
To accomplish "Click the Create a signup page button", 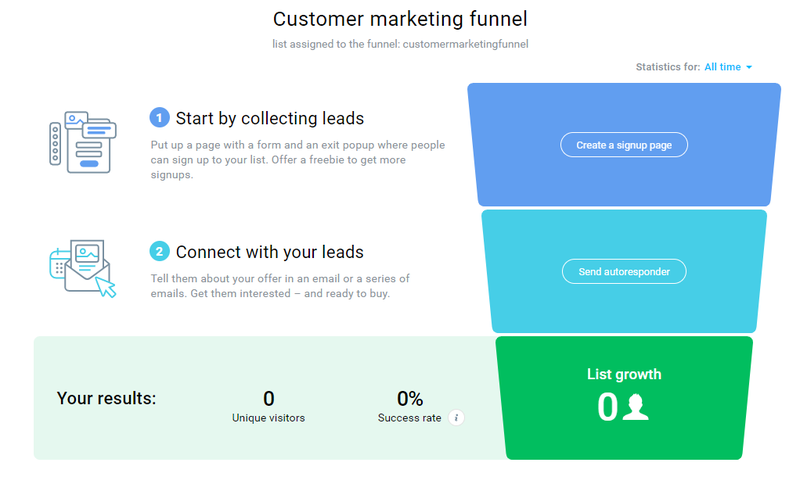I will 623,145.
